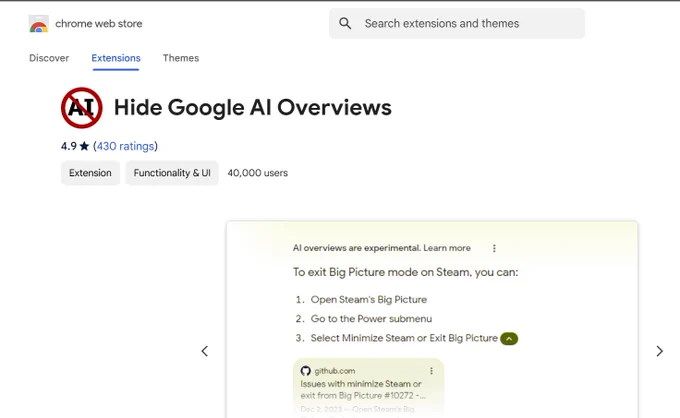Show the next screenshot with right arrow
Screen dimensions: 680x418
[660, 351]
